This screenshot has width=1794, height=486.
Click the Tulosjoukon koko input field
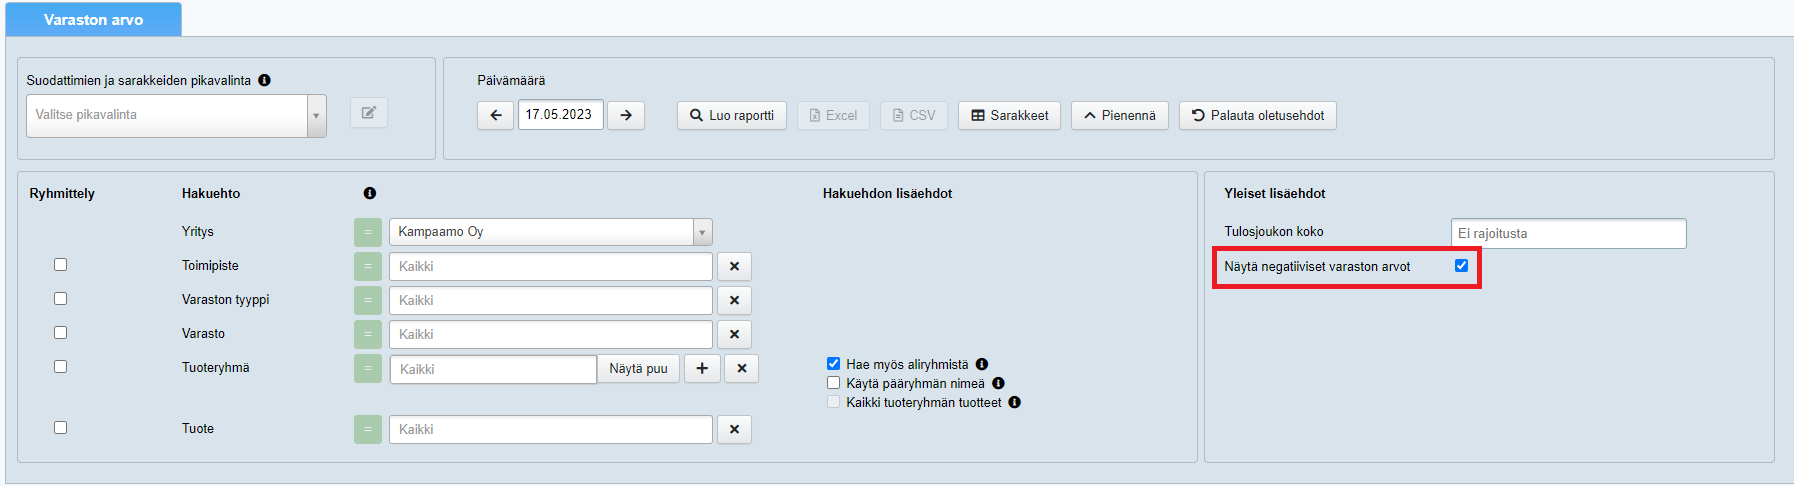click(x=1567, y=234)
